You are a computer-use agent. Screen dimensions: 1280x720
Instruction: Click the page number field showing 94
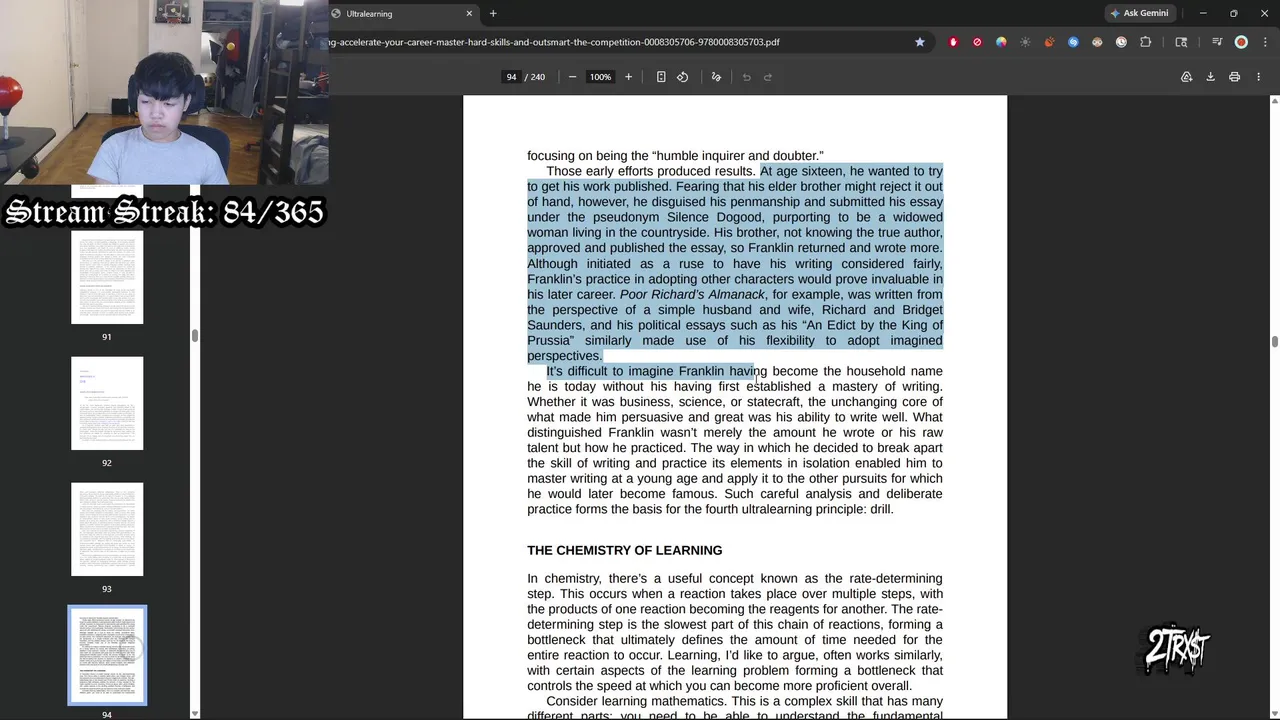pos(511,77)
